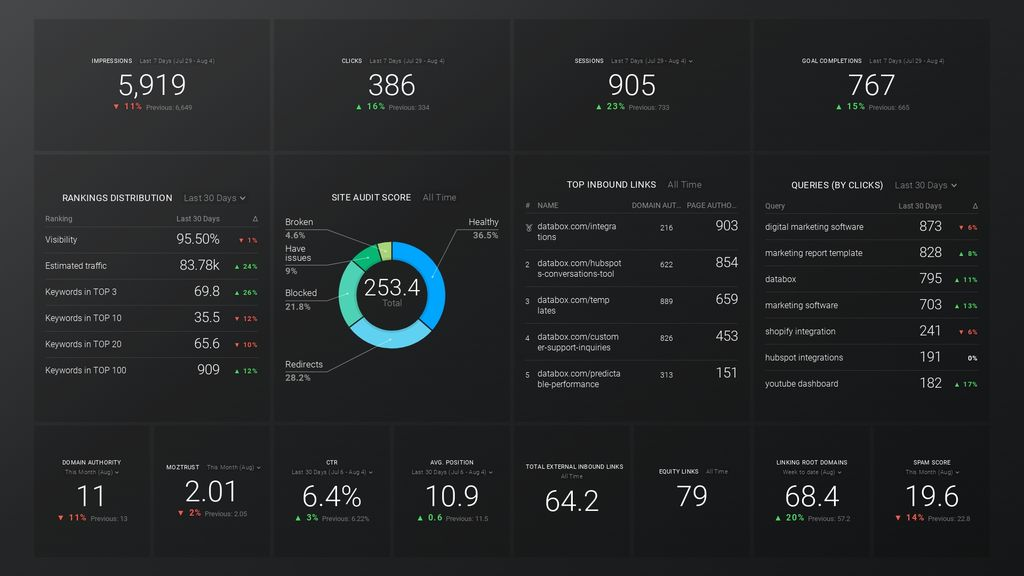Open the Sessions date range dropdown
The image size is (1024, 576).
(651, 61)
